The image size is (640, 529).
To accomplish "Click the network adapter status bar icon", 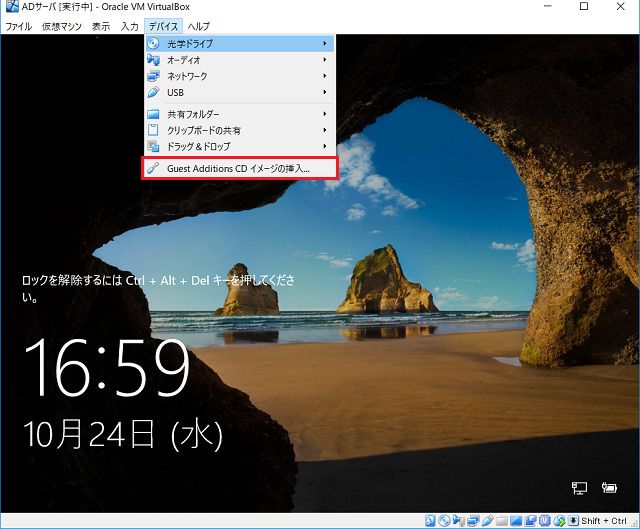I will [472, 520].
